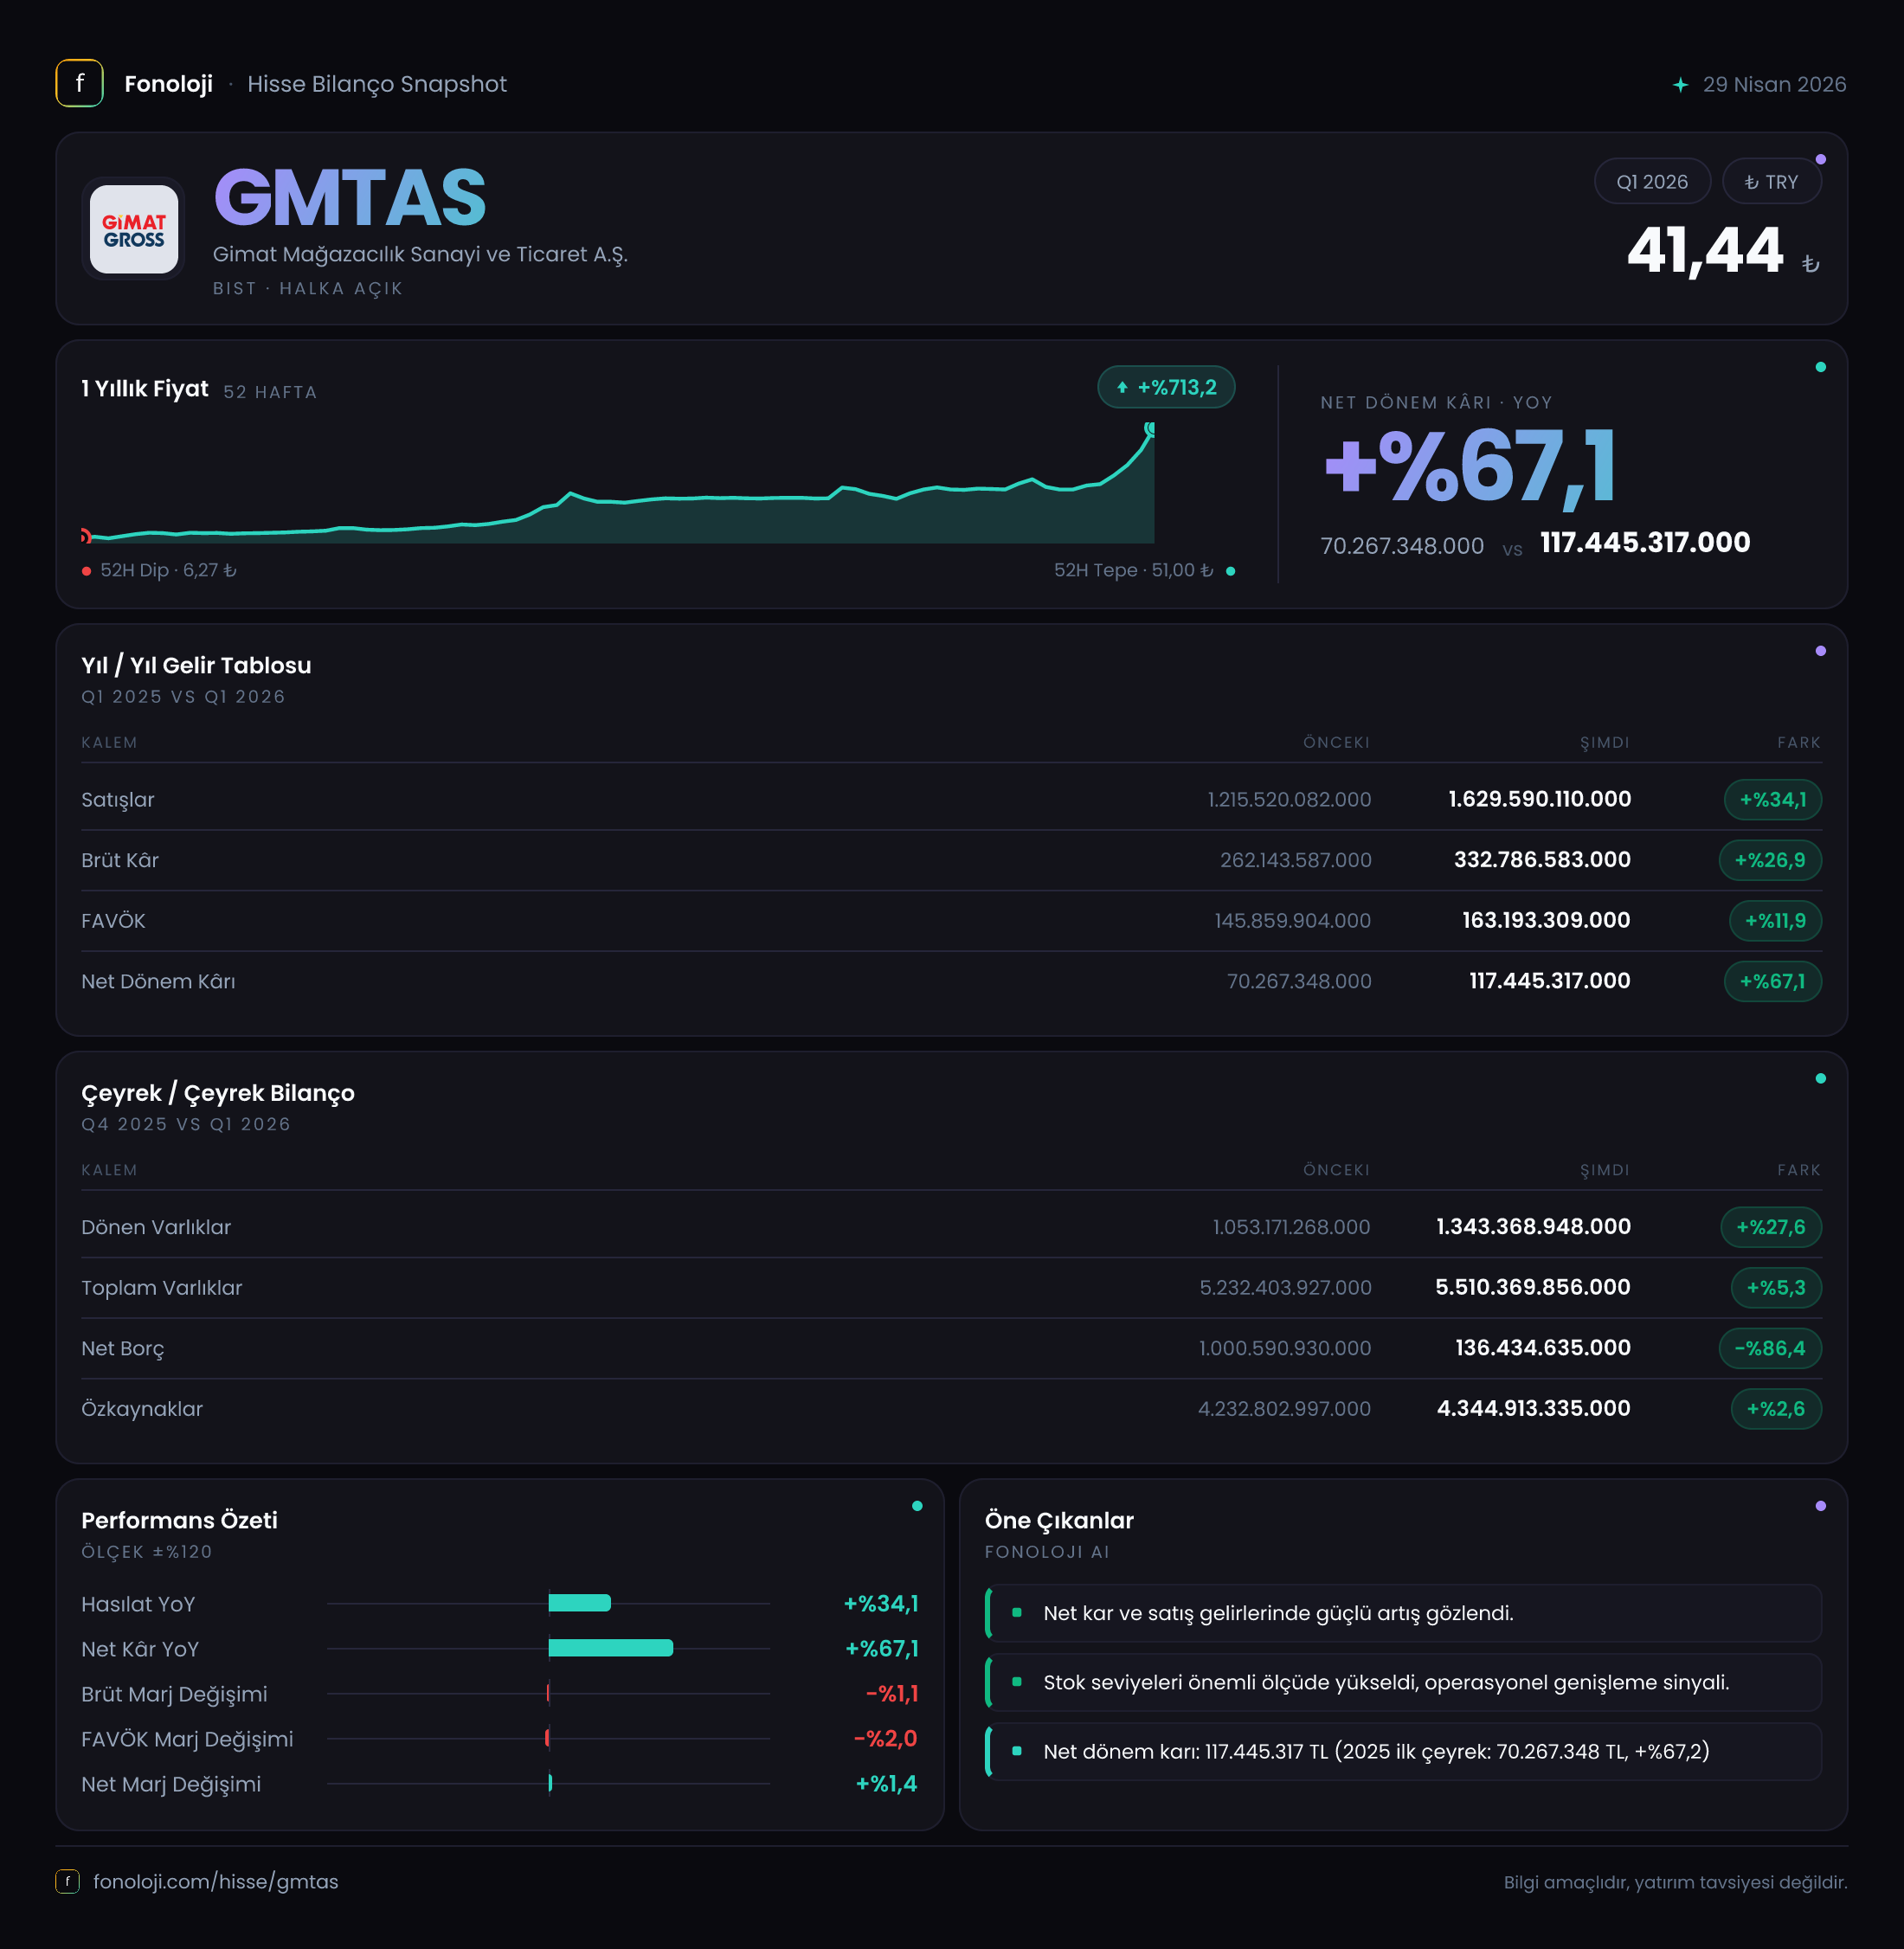1904x1949 pixels.
Task: Select the TRY currency pill
Action: (x=1771, y=182)
